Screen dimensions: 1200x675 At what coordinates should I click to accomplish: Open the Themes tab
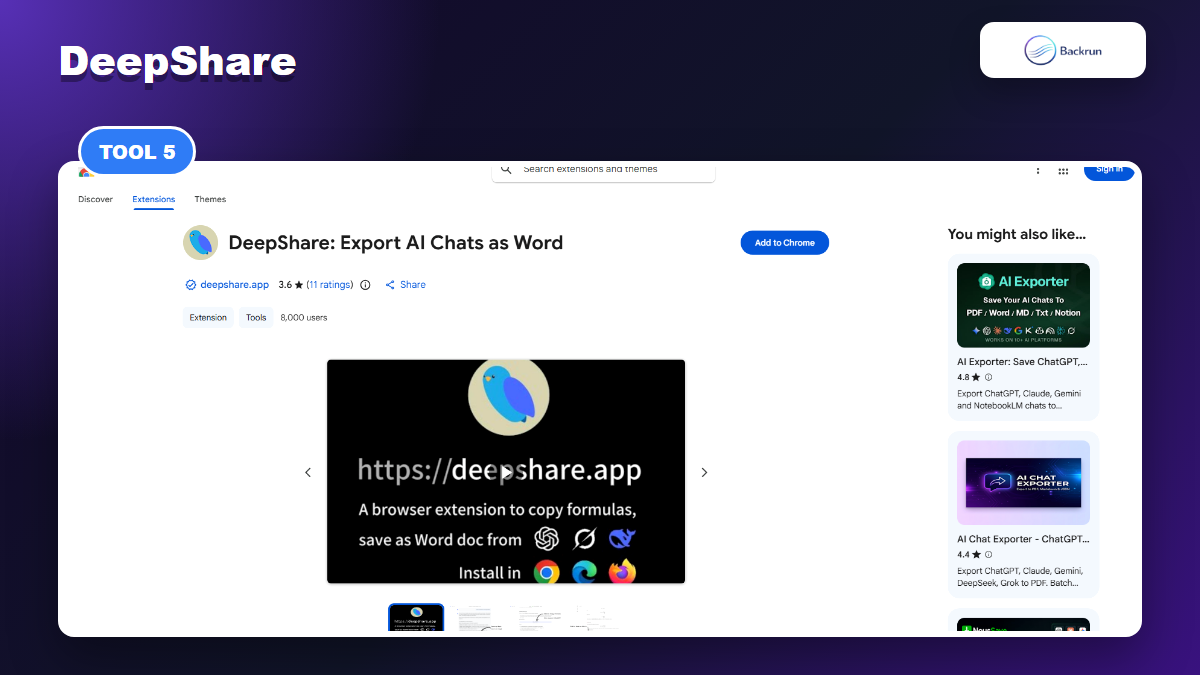(x=210, y=199)
